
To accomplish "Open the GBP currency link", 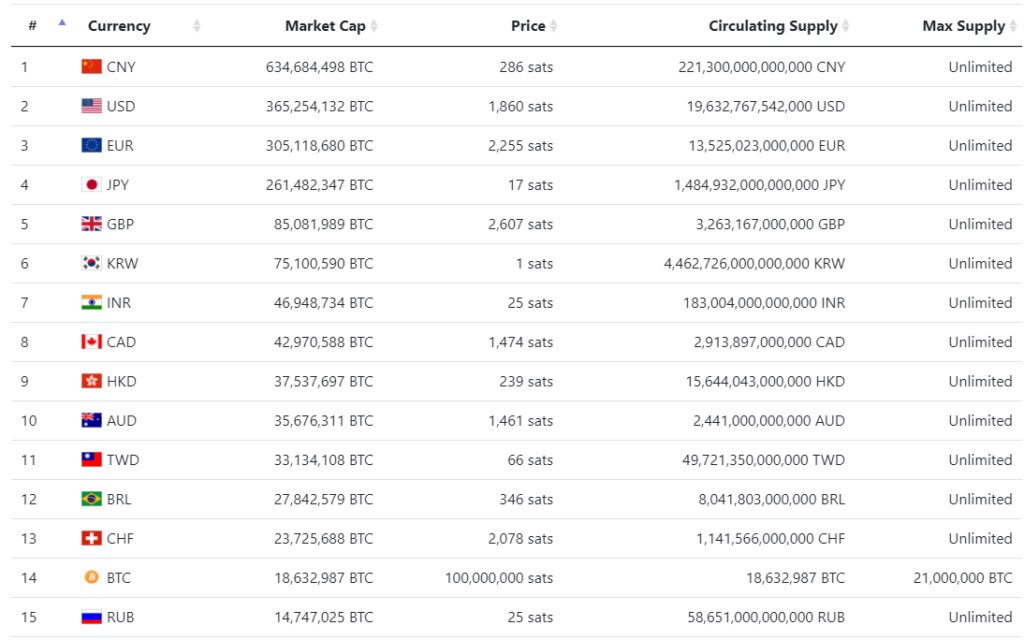I will (x=120, y=224).
